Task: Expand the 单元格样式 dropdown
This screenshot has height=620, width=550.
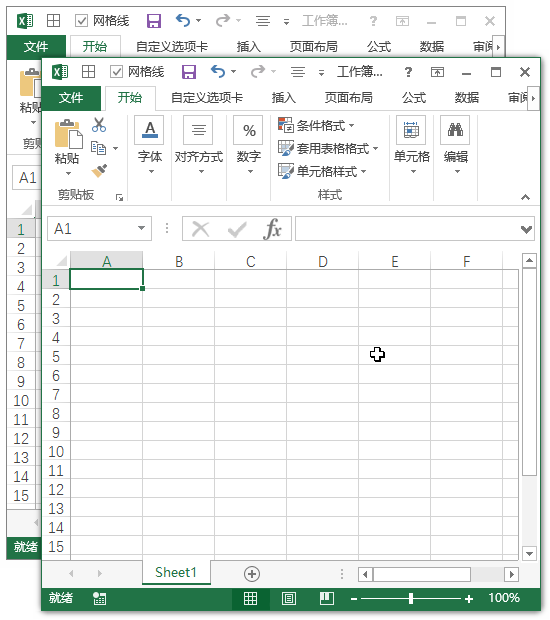Action: click(364, 172)
